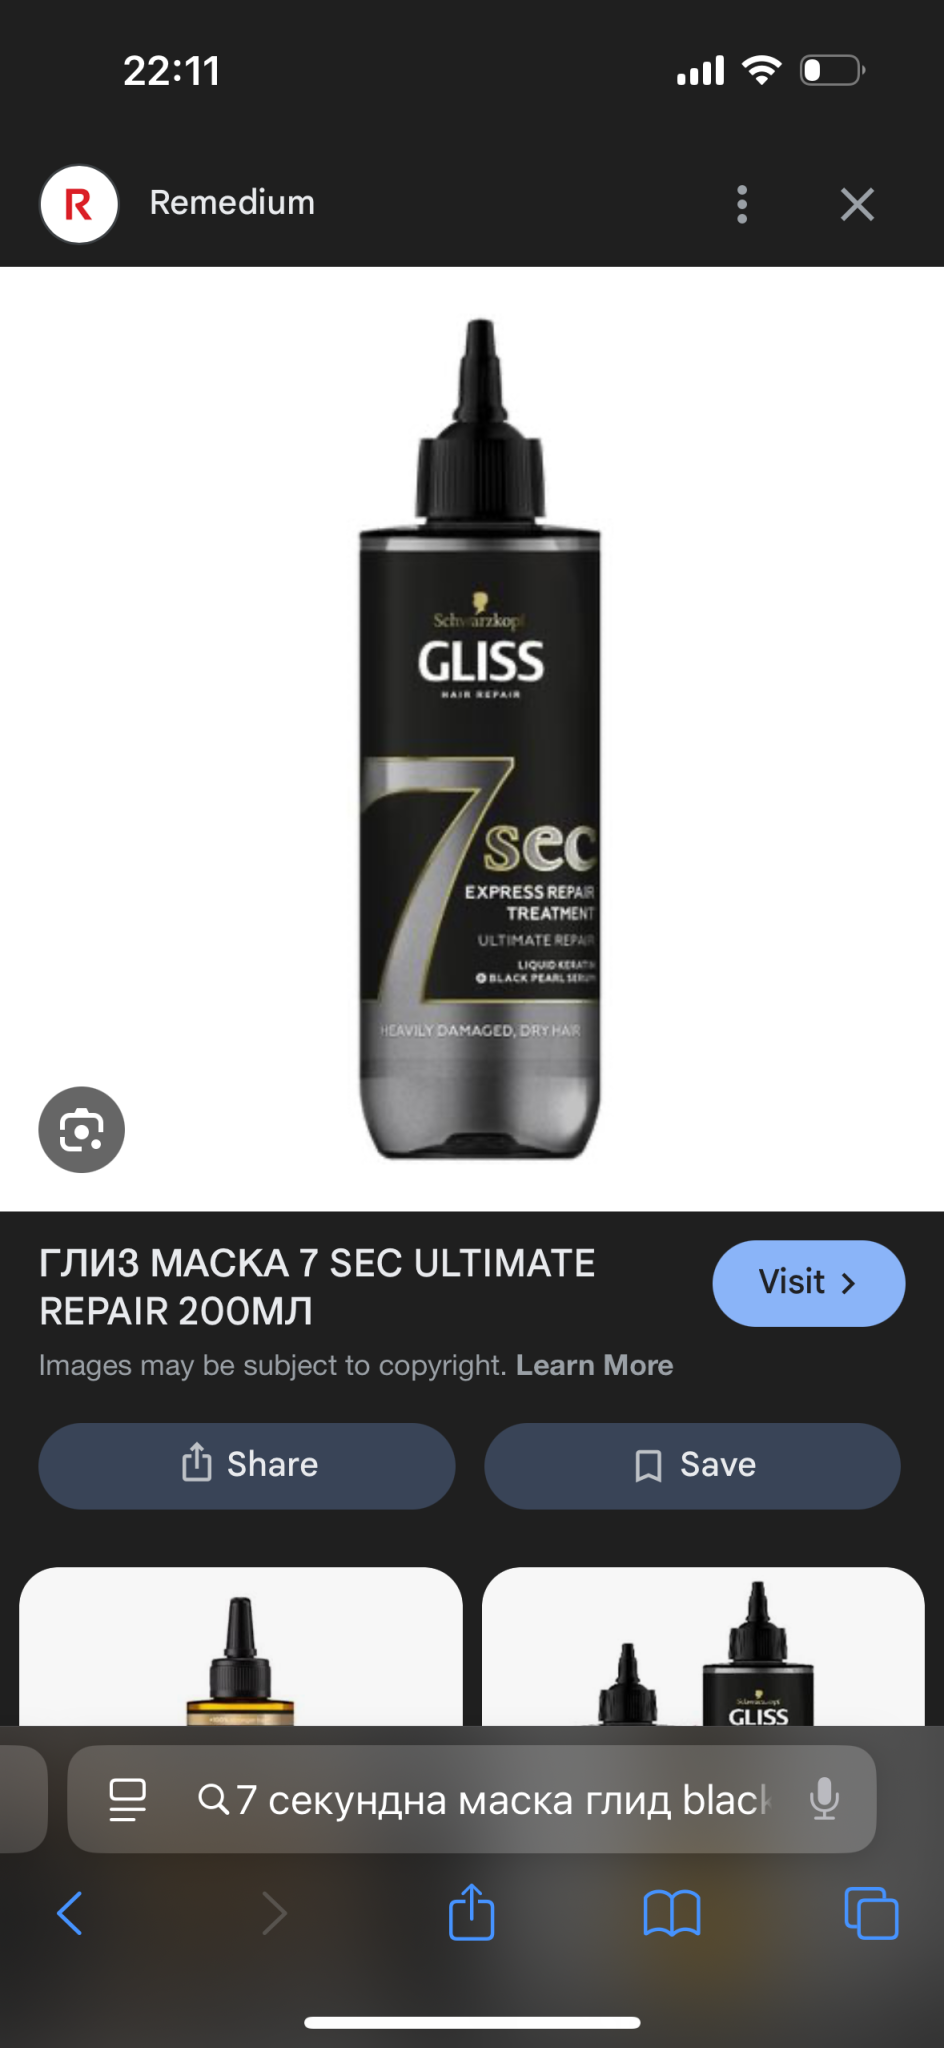Share this Gliss image

pyautogui.click(x=247, y=1465)
